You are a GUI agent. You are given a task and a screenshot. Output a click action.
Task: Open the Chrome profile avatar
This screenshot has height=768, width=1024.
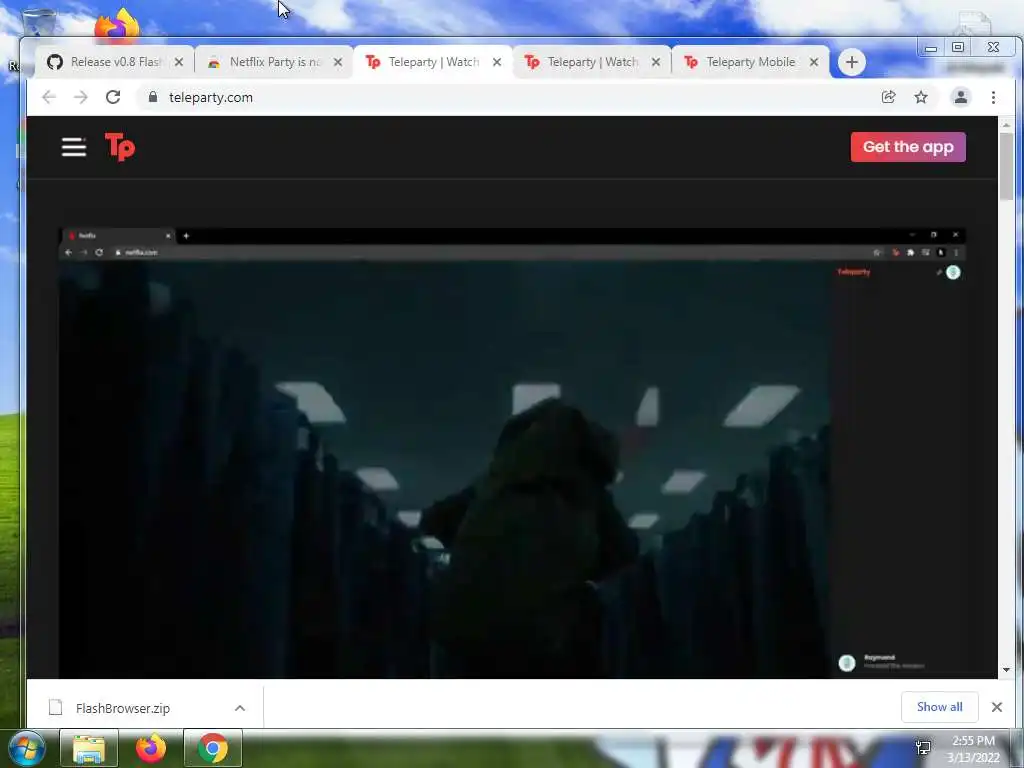(x=961, y=97)
